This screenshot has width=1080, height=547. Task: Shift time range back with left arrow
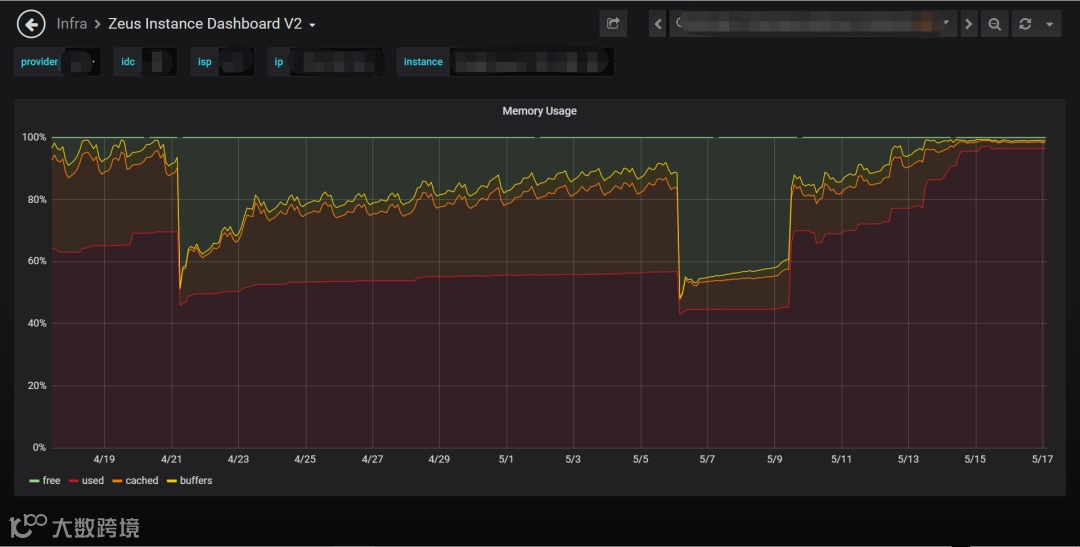(658, 24)
